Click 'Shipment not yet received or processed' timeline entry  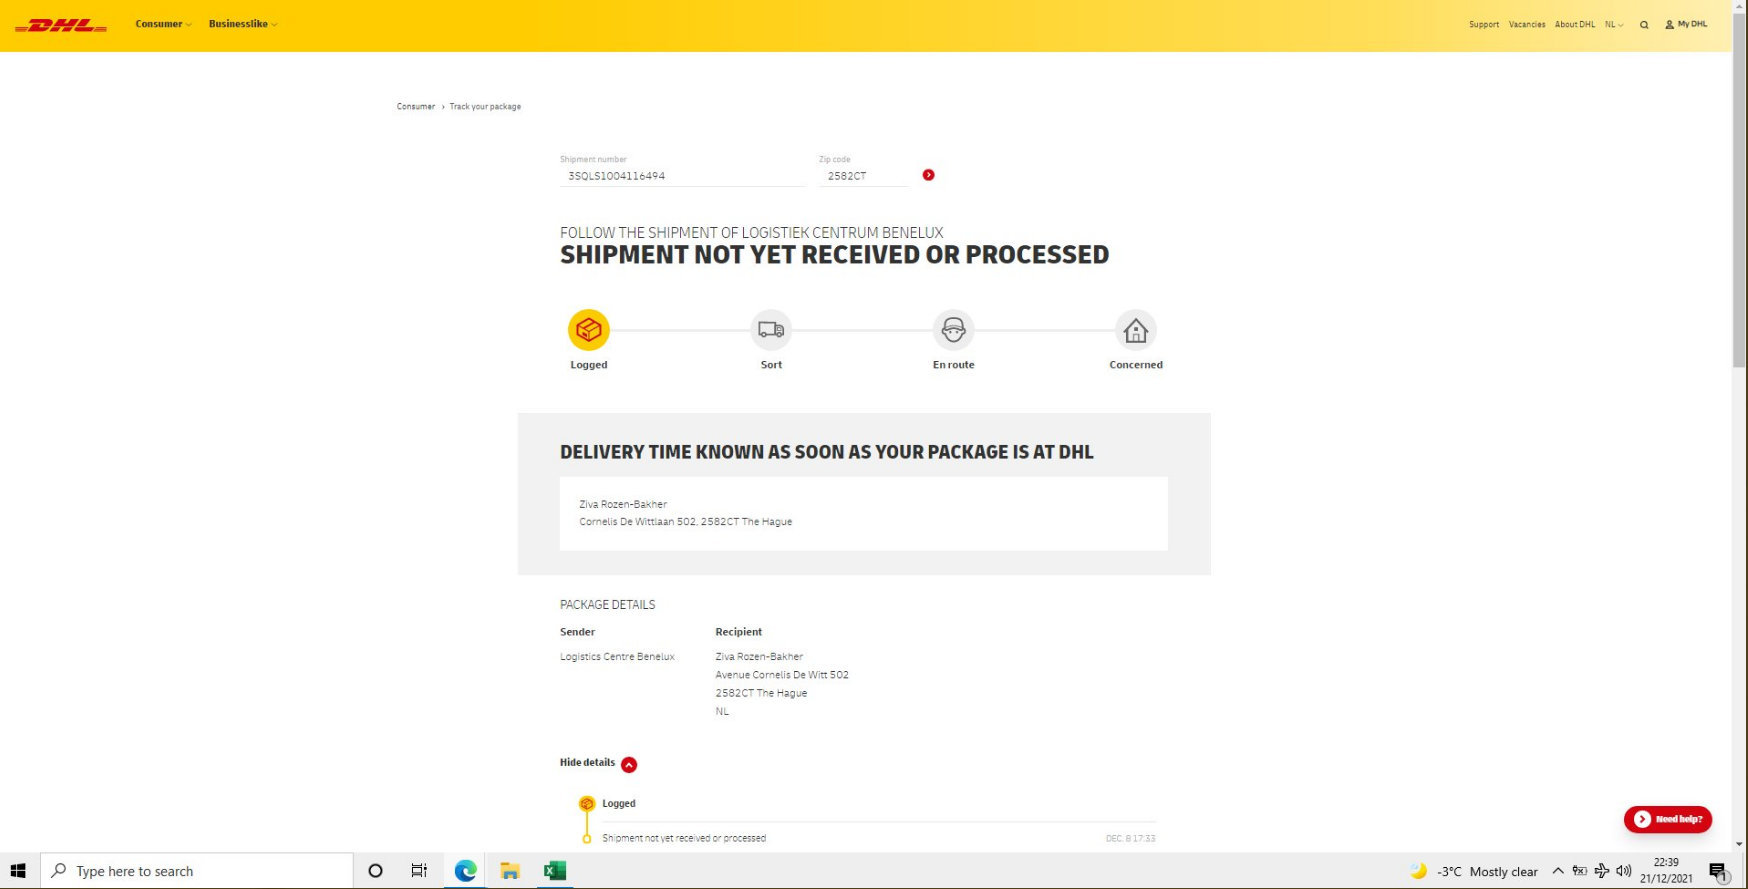(684, 838)
